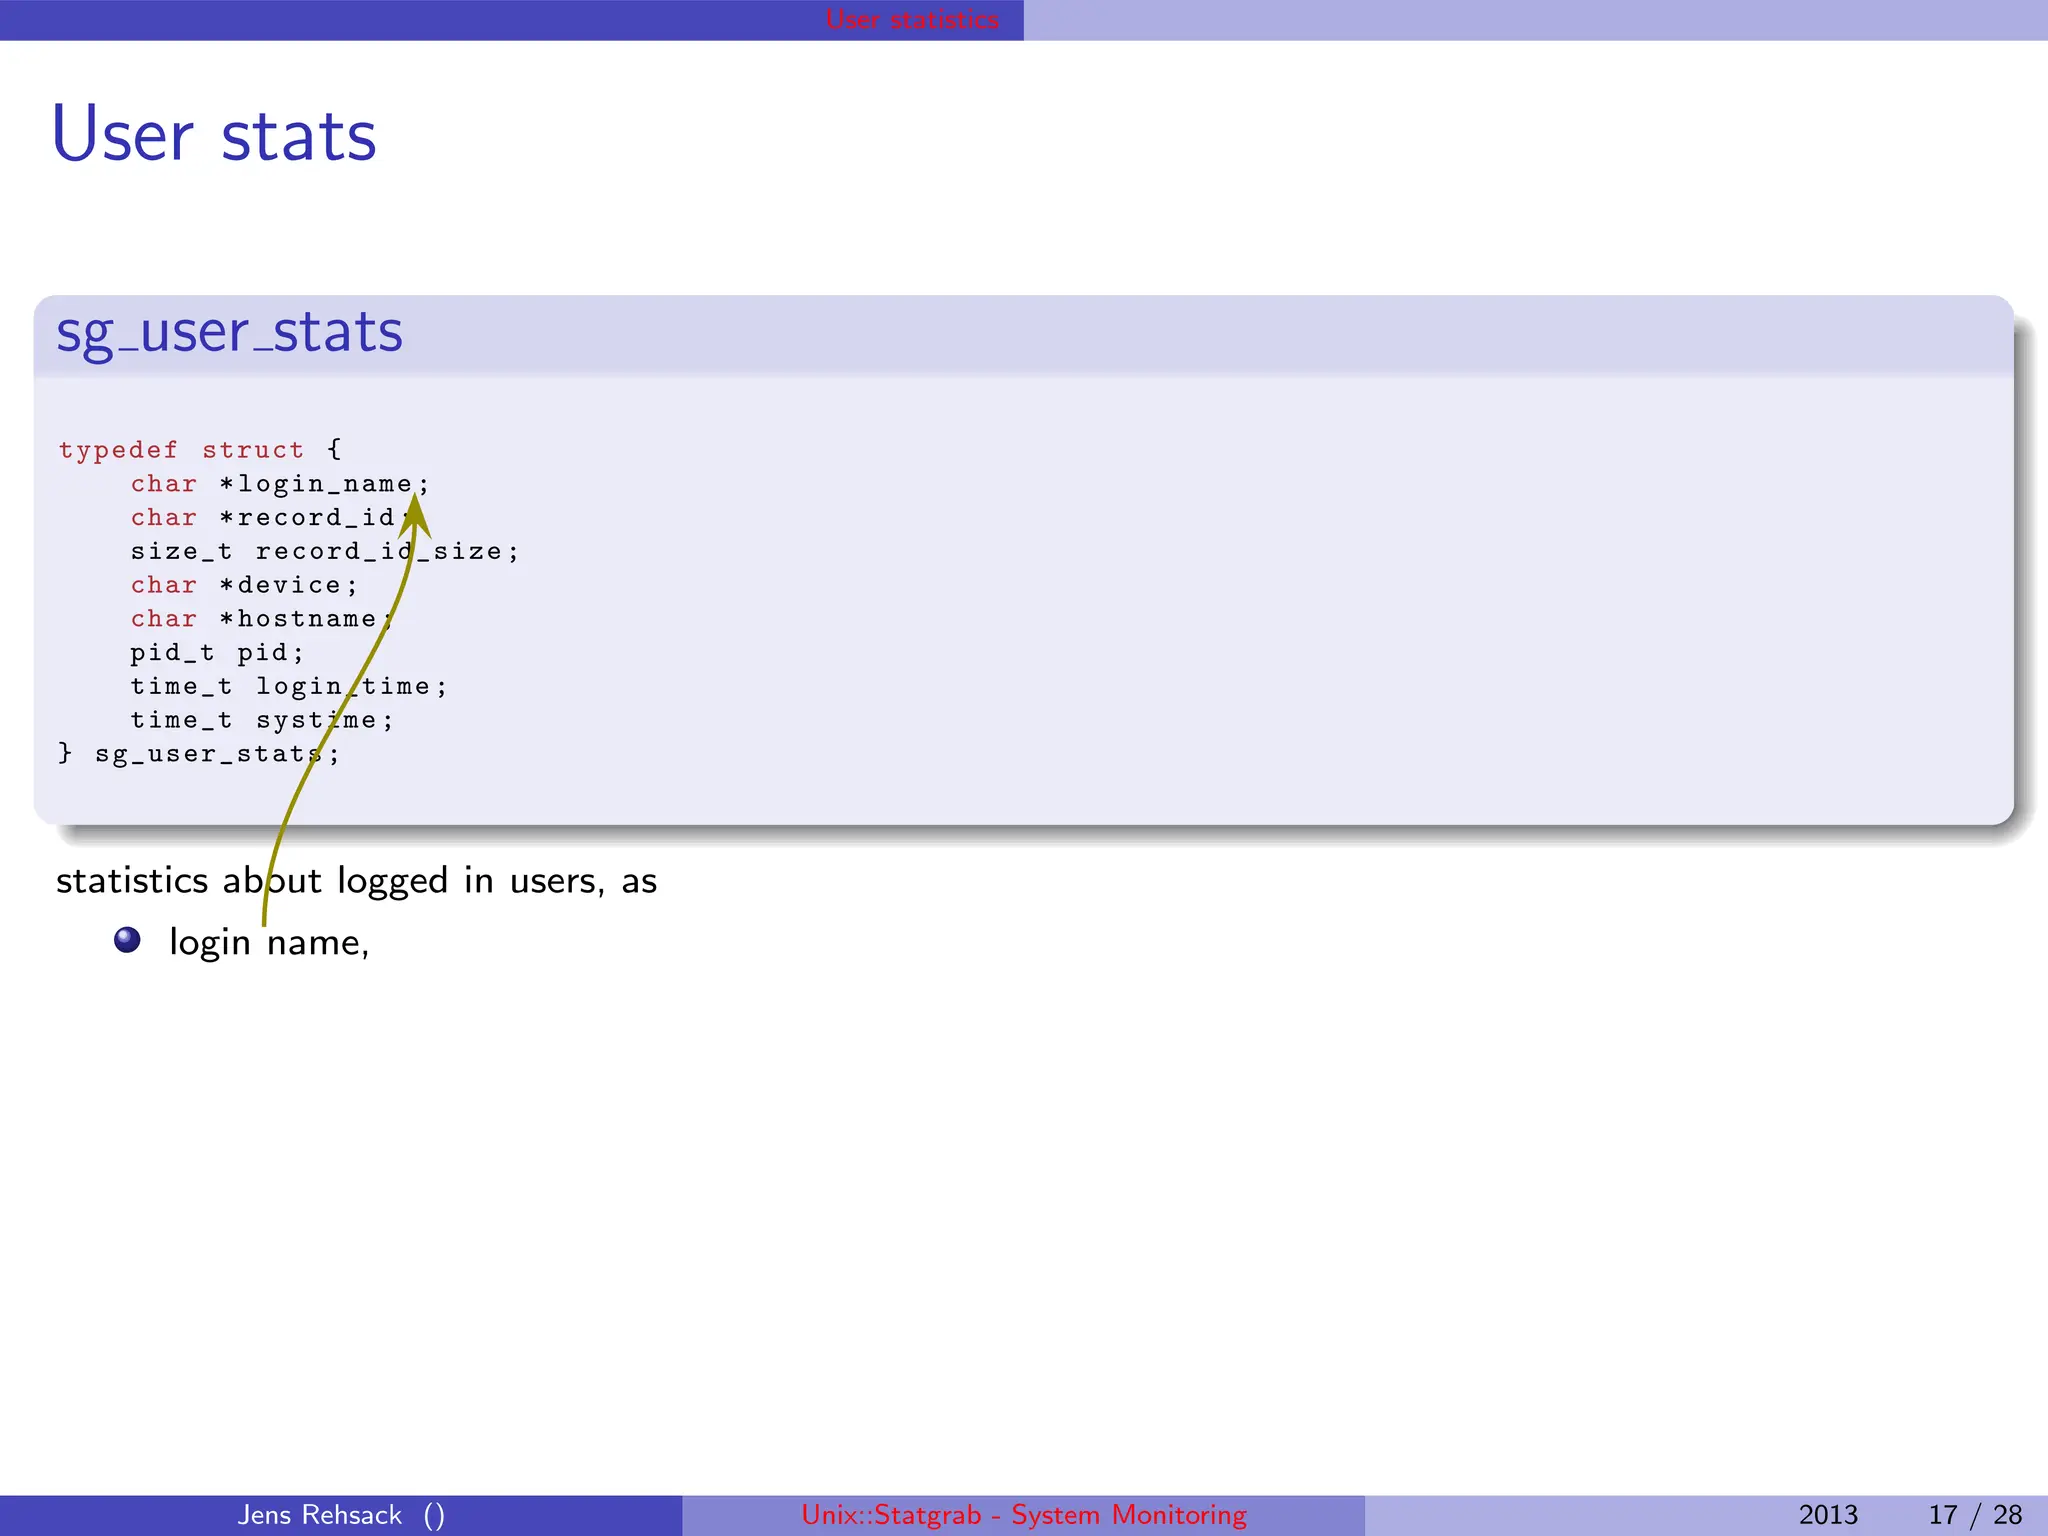
Task: Select the 'size_t record_id_size;' code line
Action: (325, 552)
